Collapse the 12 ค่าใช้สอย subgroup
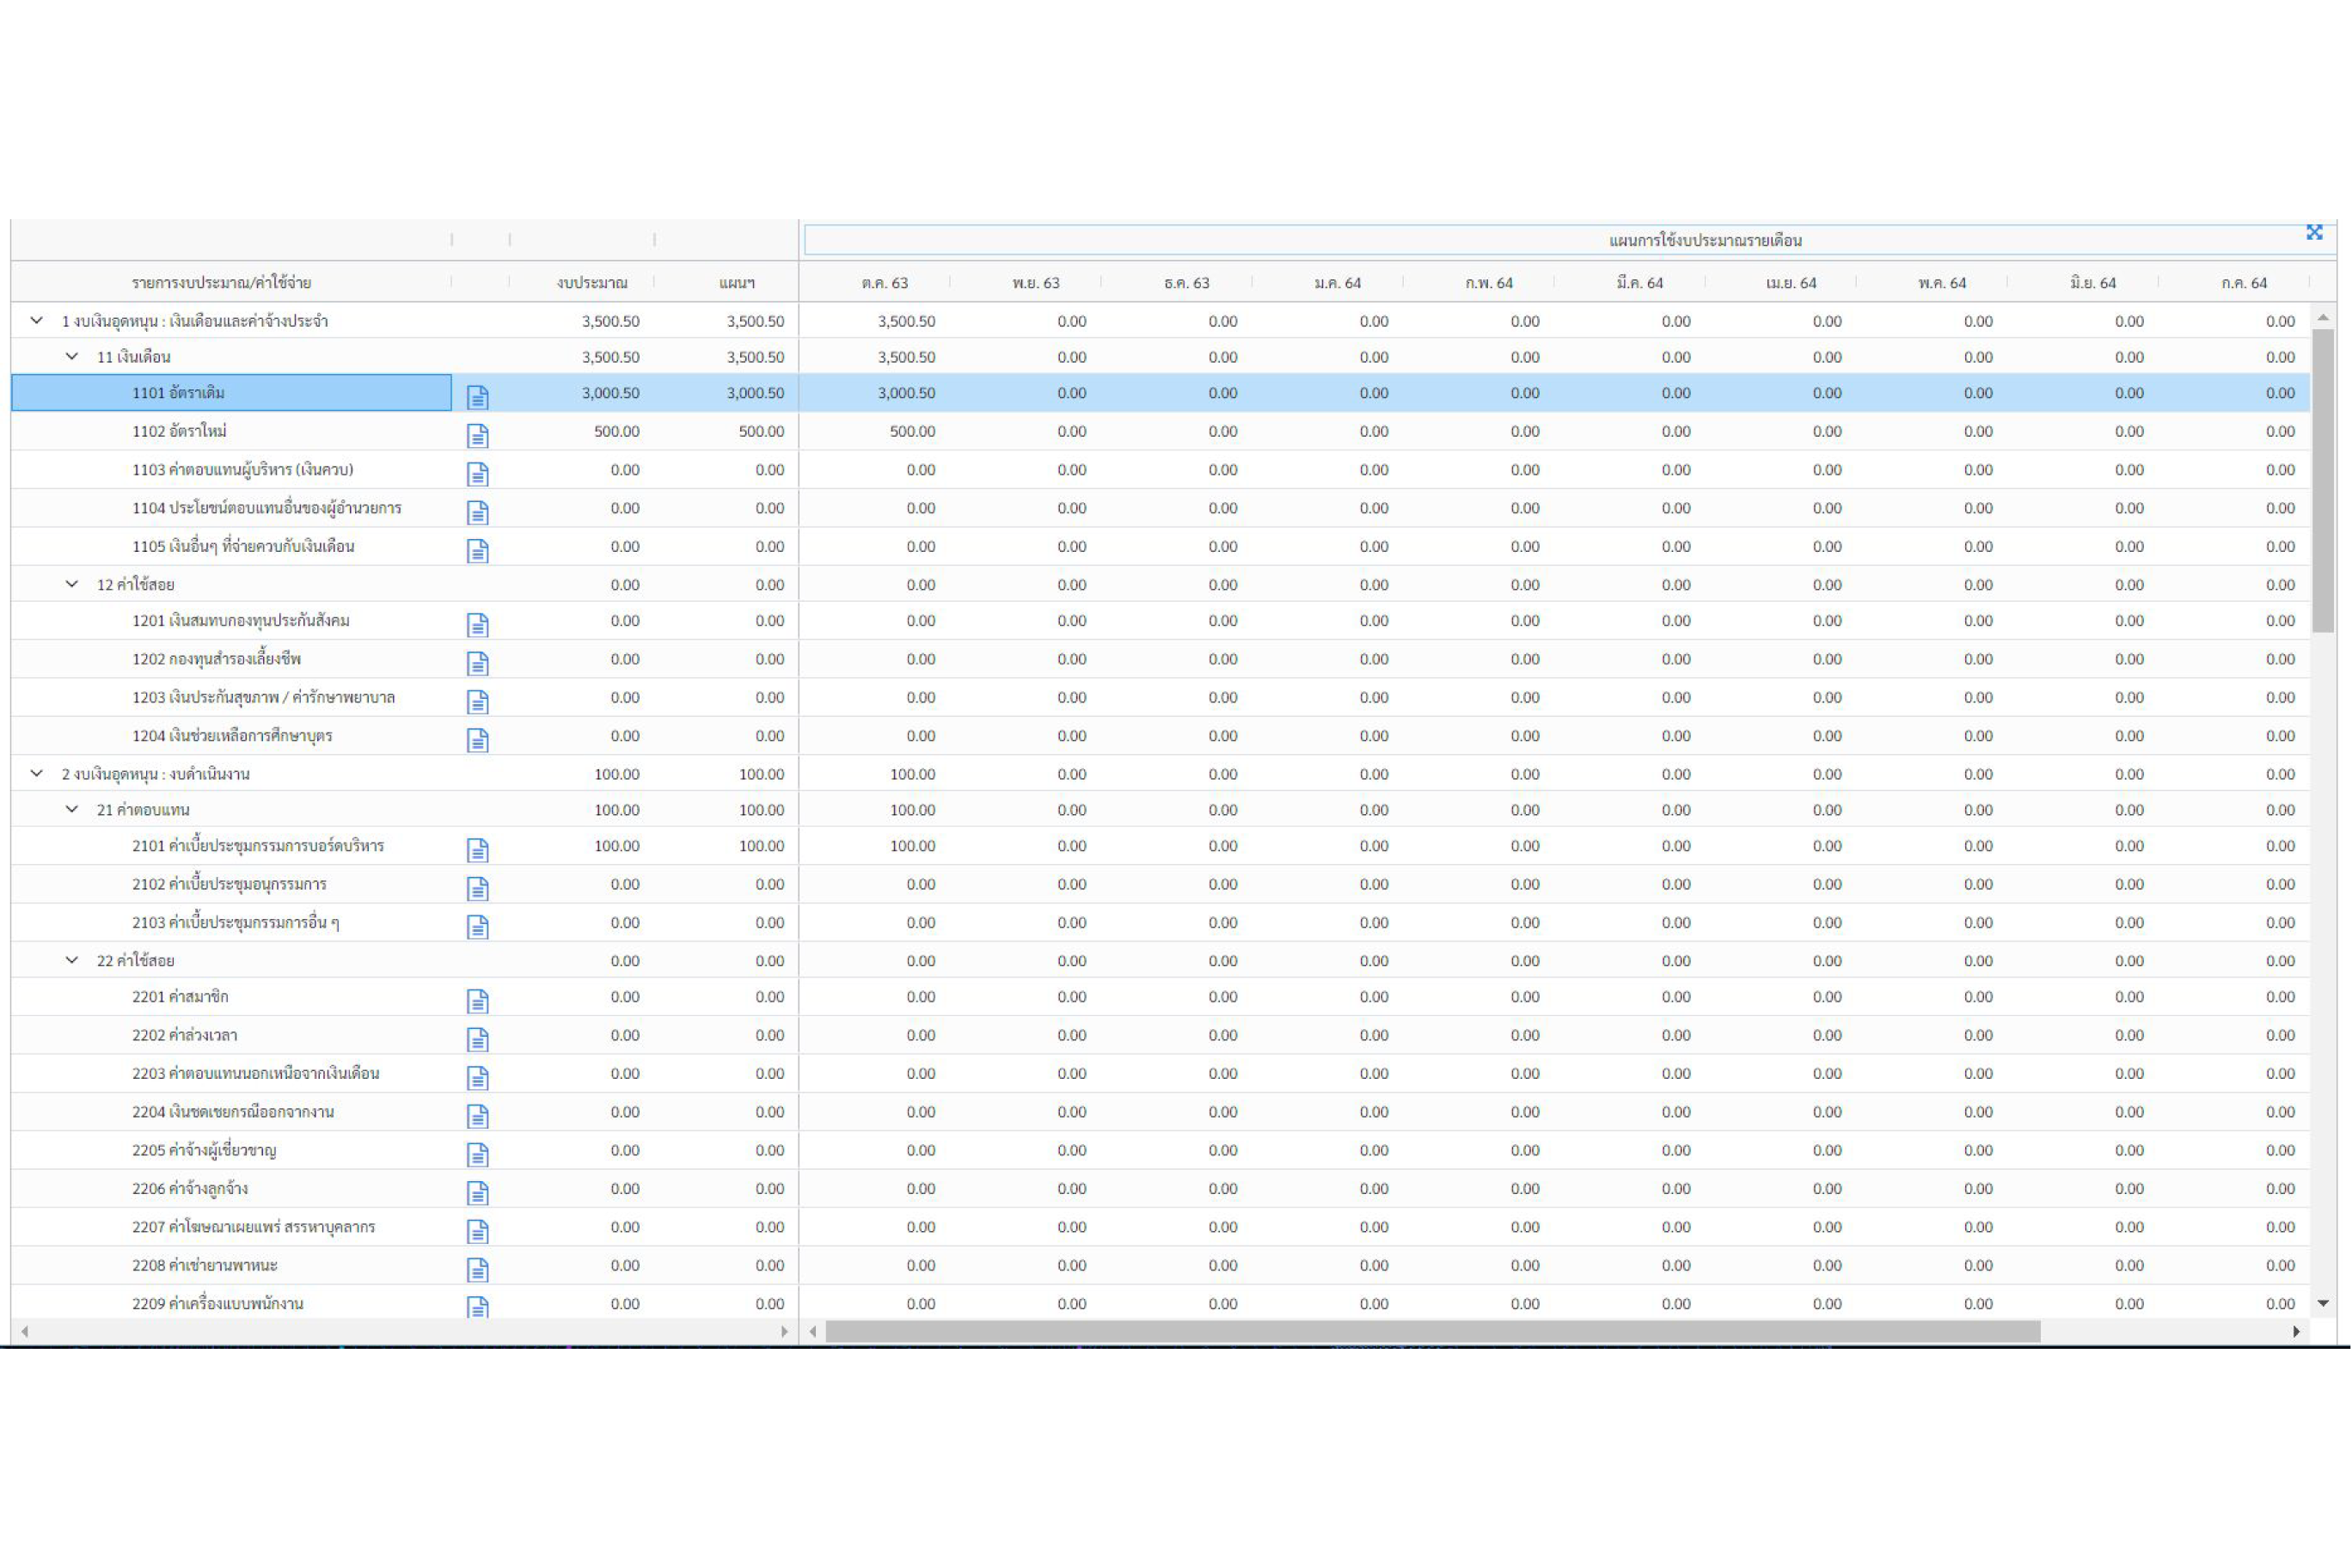 click(72, 584)
